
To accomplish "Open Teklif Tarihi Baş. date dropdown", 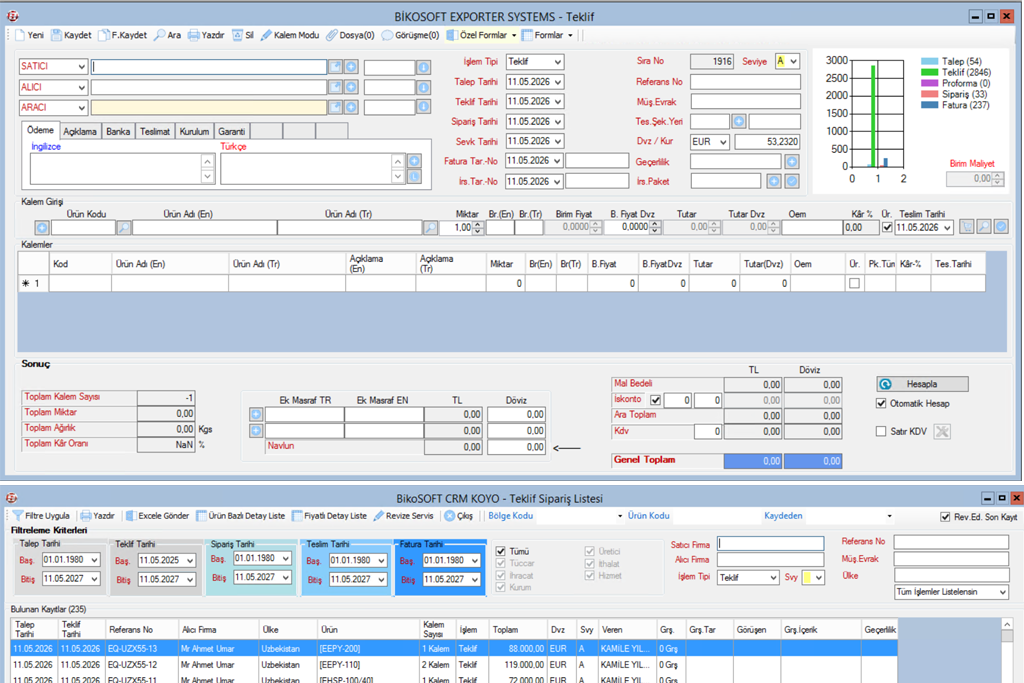I will (189, 560).
